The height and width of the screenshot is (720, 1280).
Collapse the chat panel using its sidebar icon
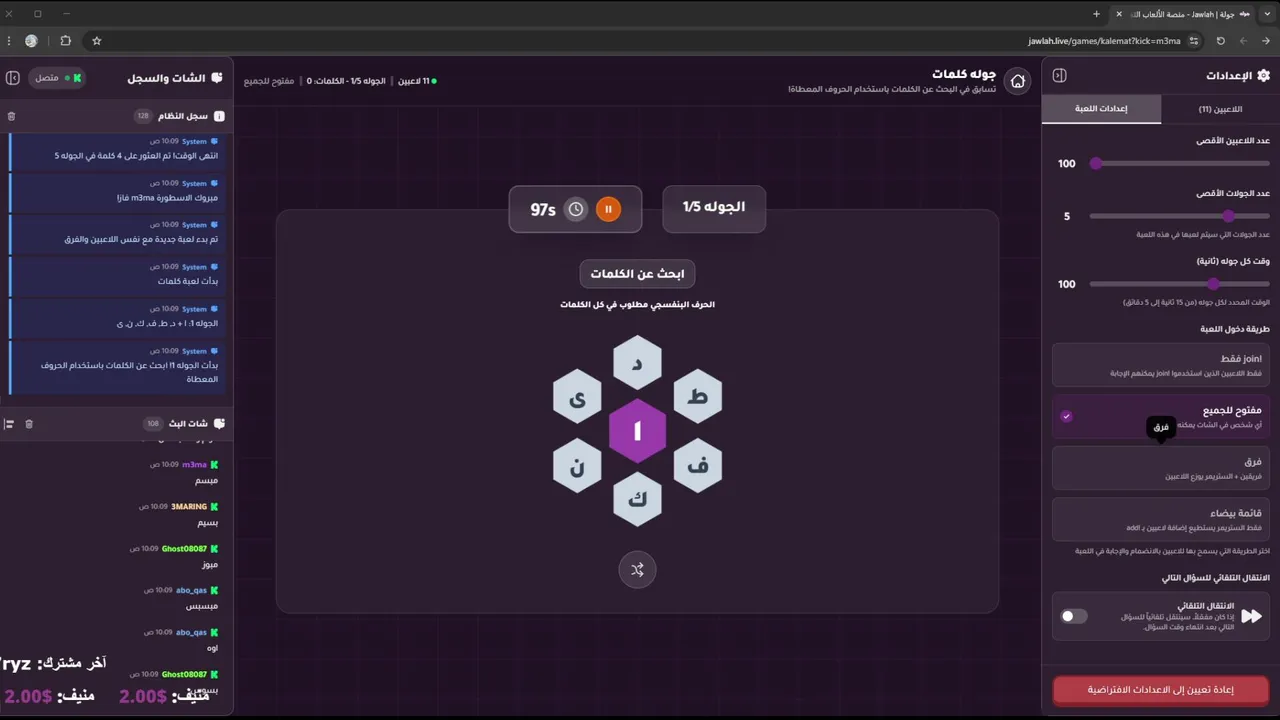click(13, 78)
